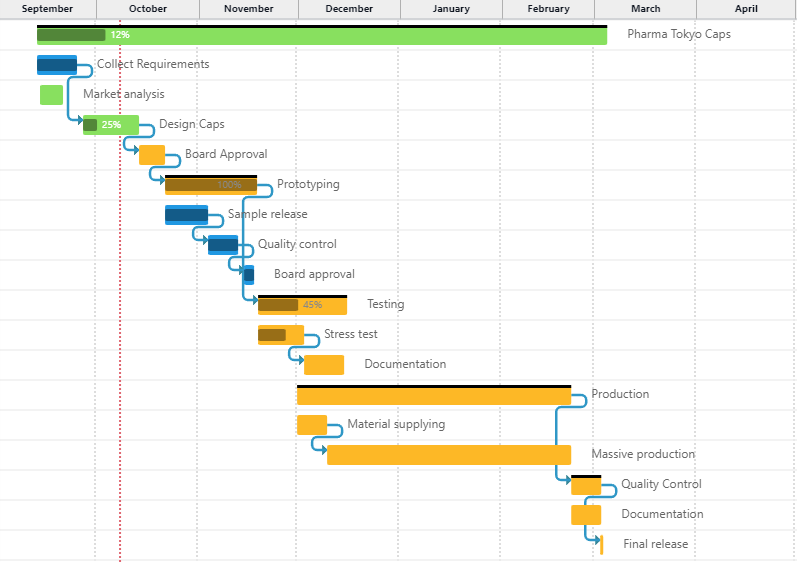Click the December month header
Viewport: 797px width, 562px height.
349,9
